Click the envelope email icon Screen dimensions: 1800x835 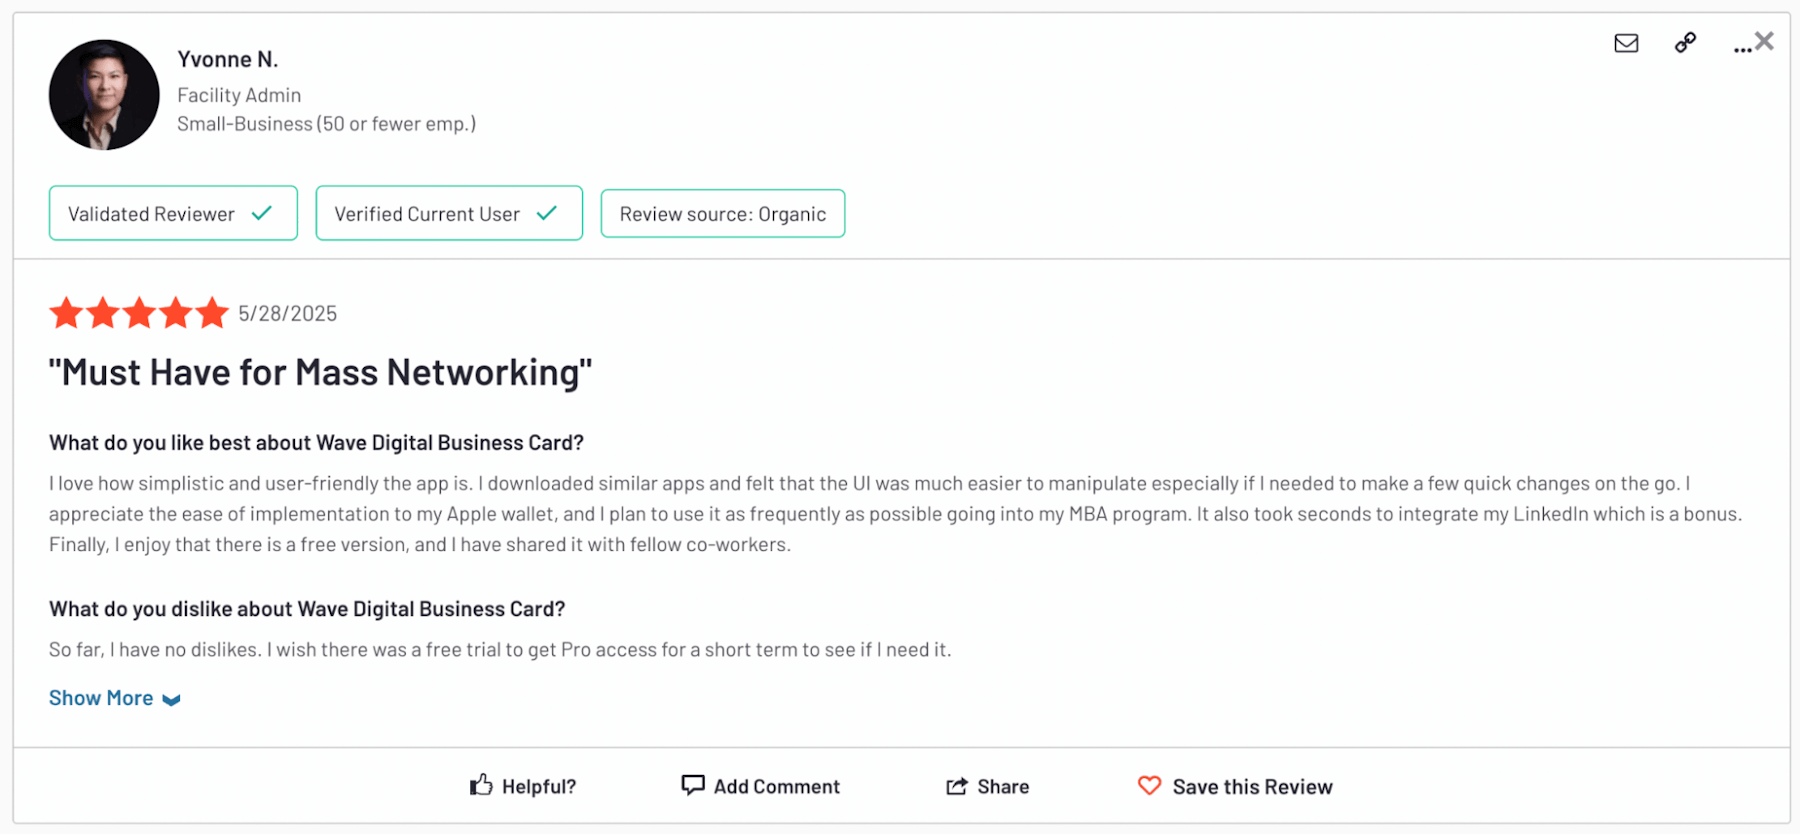click(x=1626, y=43)
